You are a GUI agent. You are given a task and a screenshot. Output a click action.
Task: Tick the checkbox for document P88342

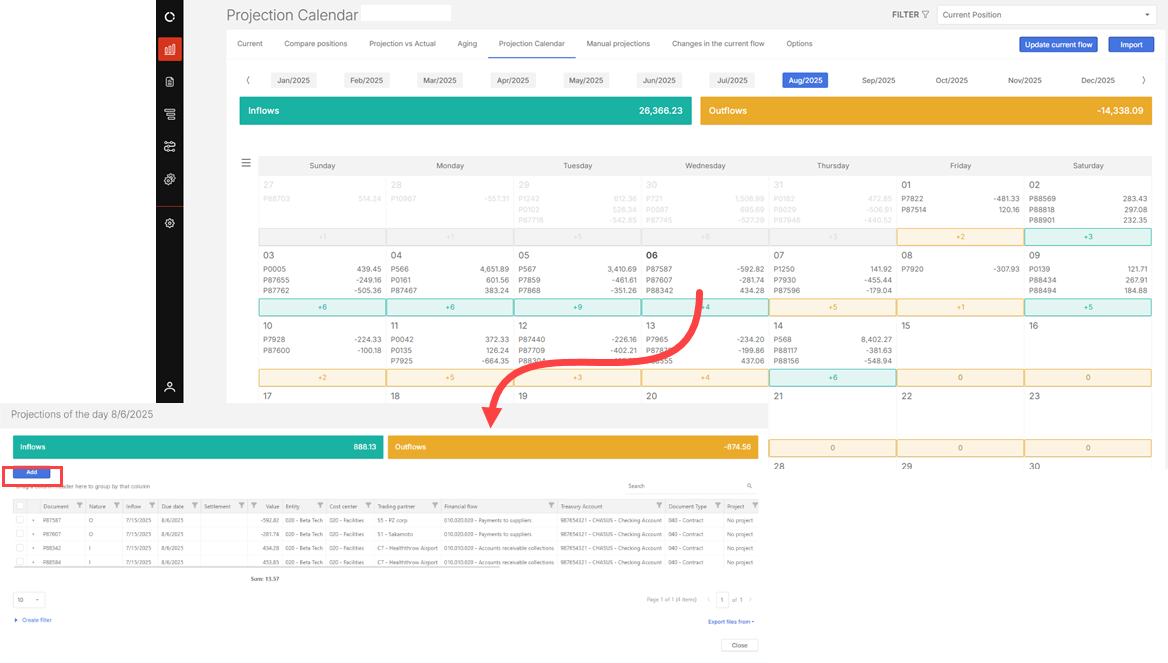pos(21,548)
